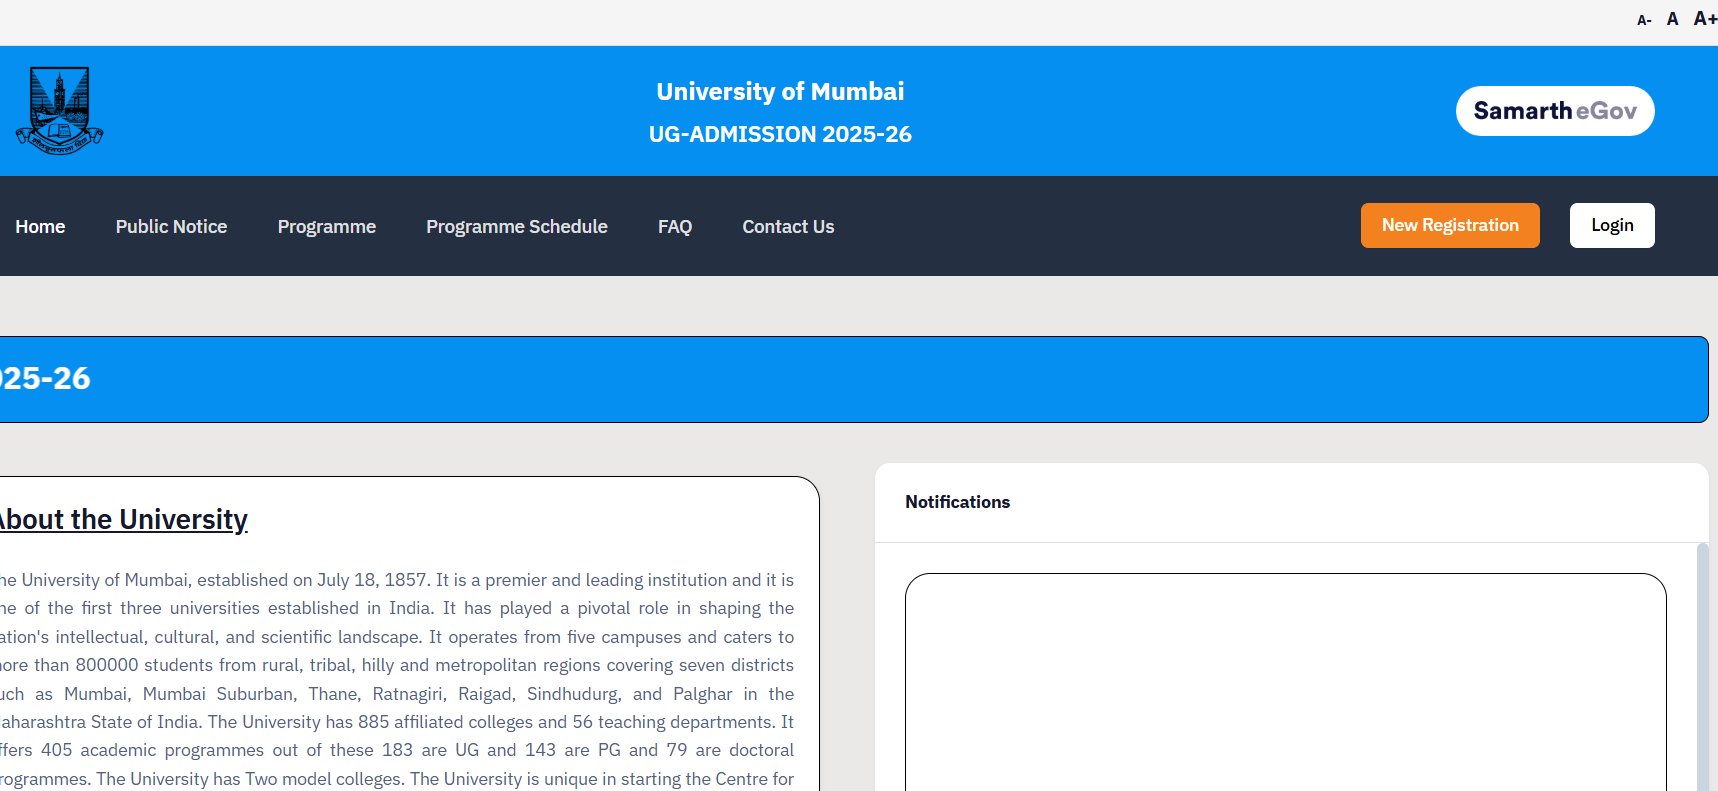
Task: Decrease font size with A- control
Action: [1644, 20]
